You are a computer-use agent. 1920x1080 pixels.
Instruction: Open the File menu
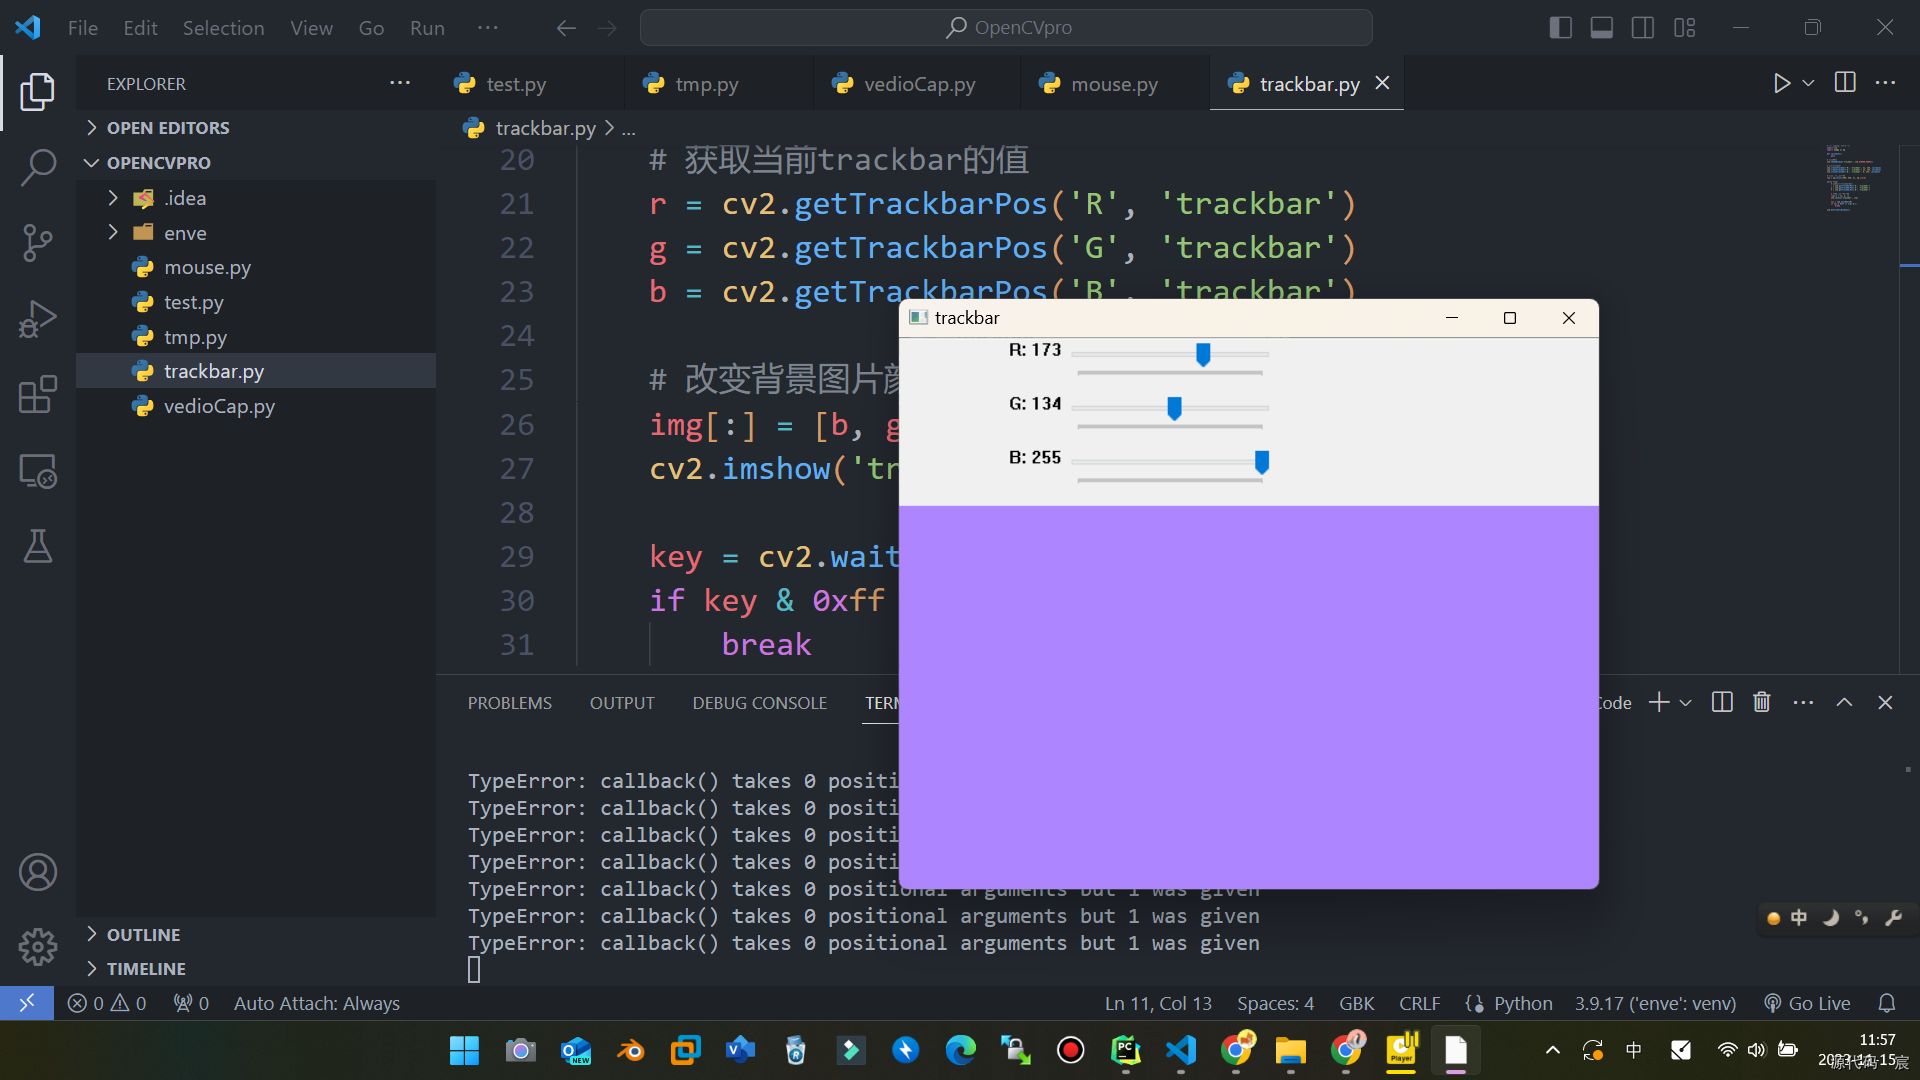point(83,28)
